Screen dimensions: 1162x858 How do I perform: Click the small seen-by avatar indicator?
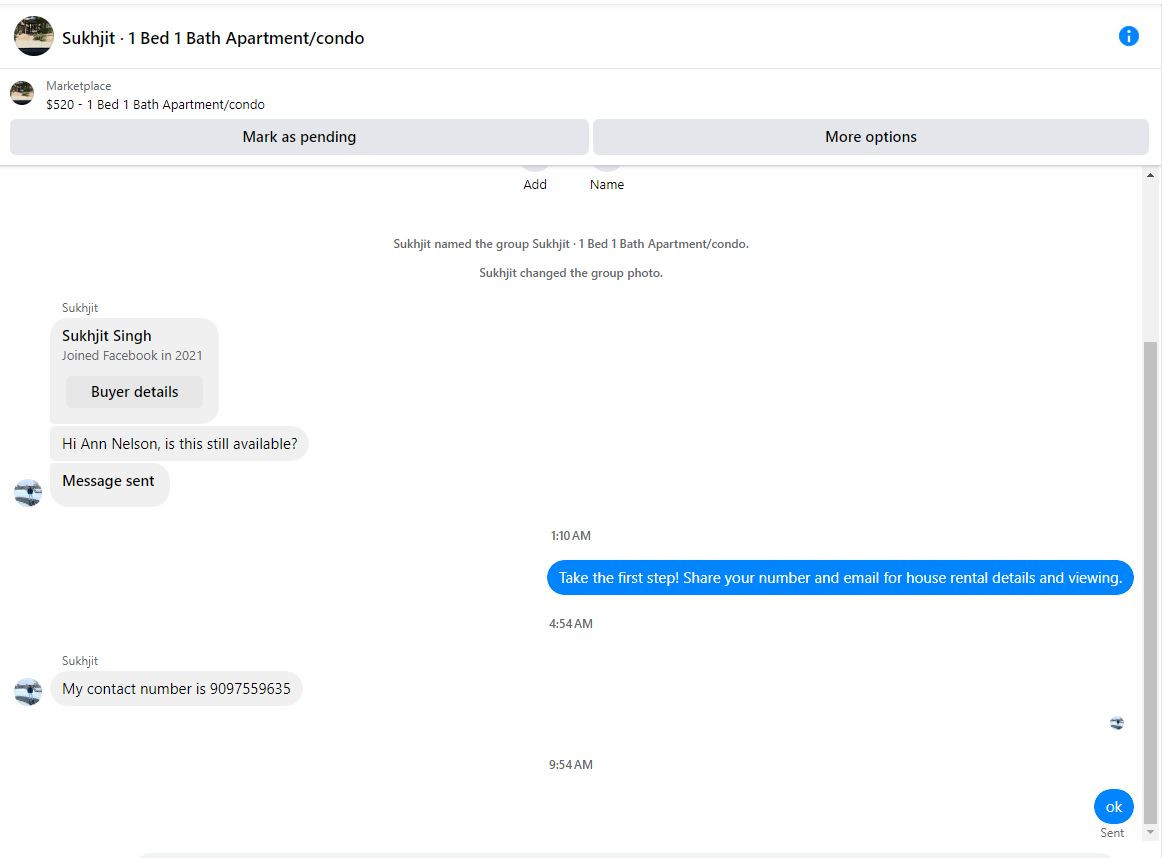tap(1117, 723)
